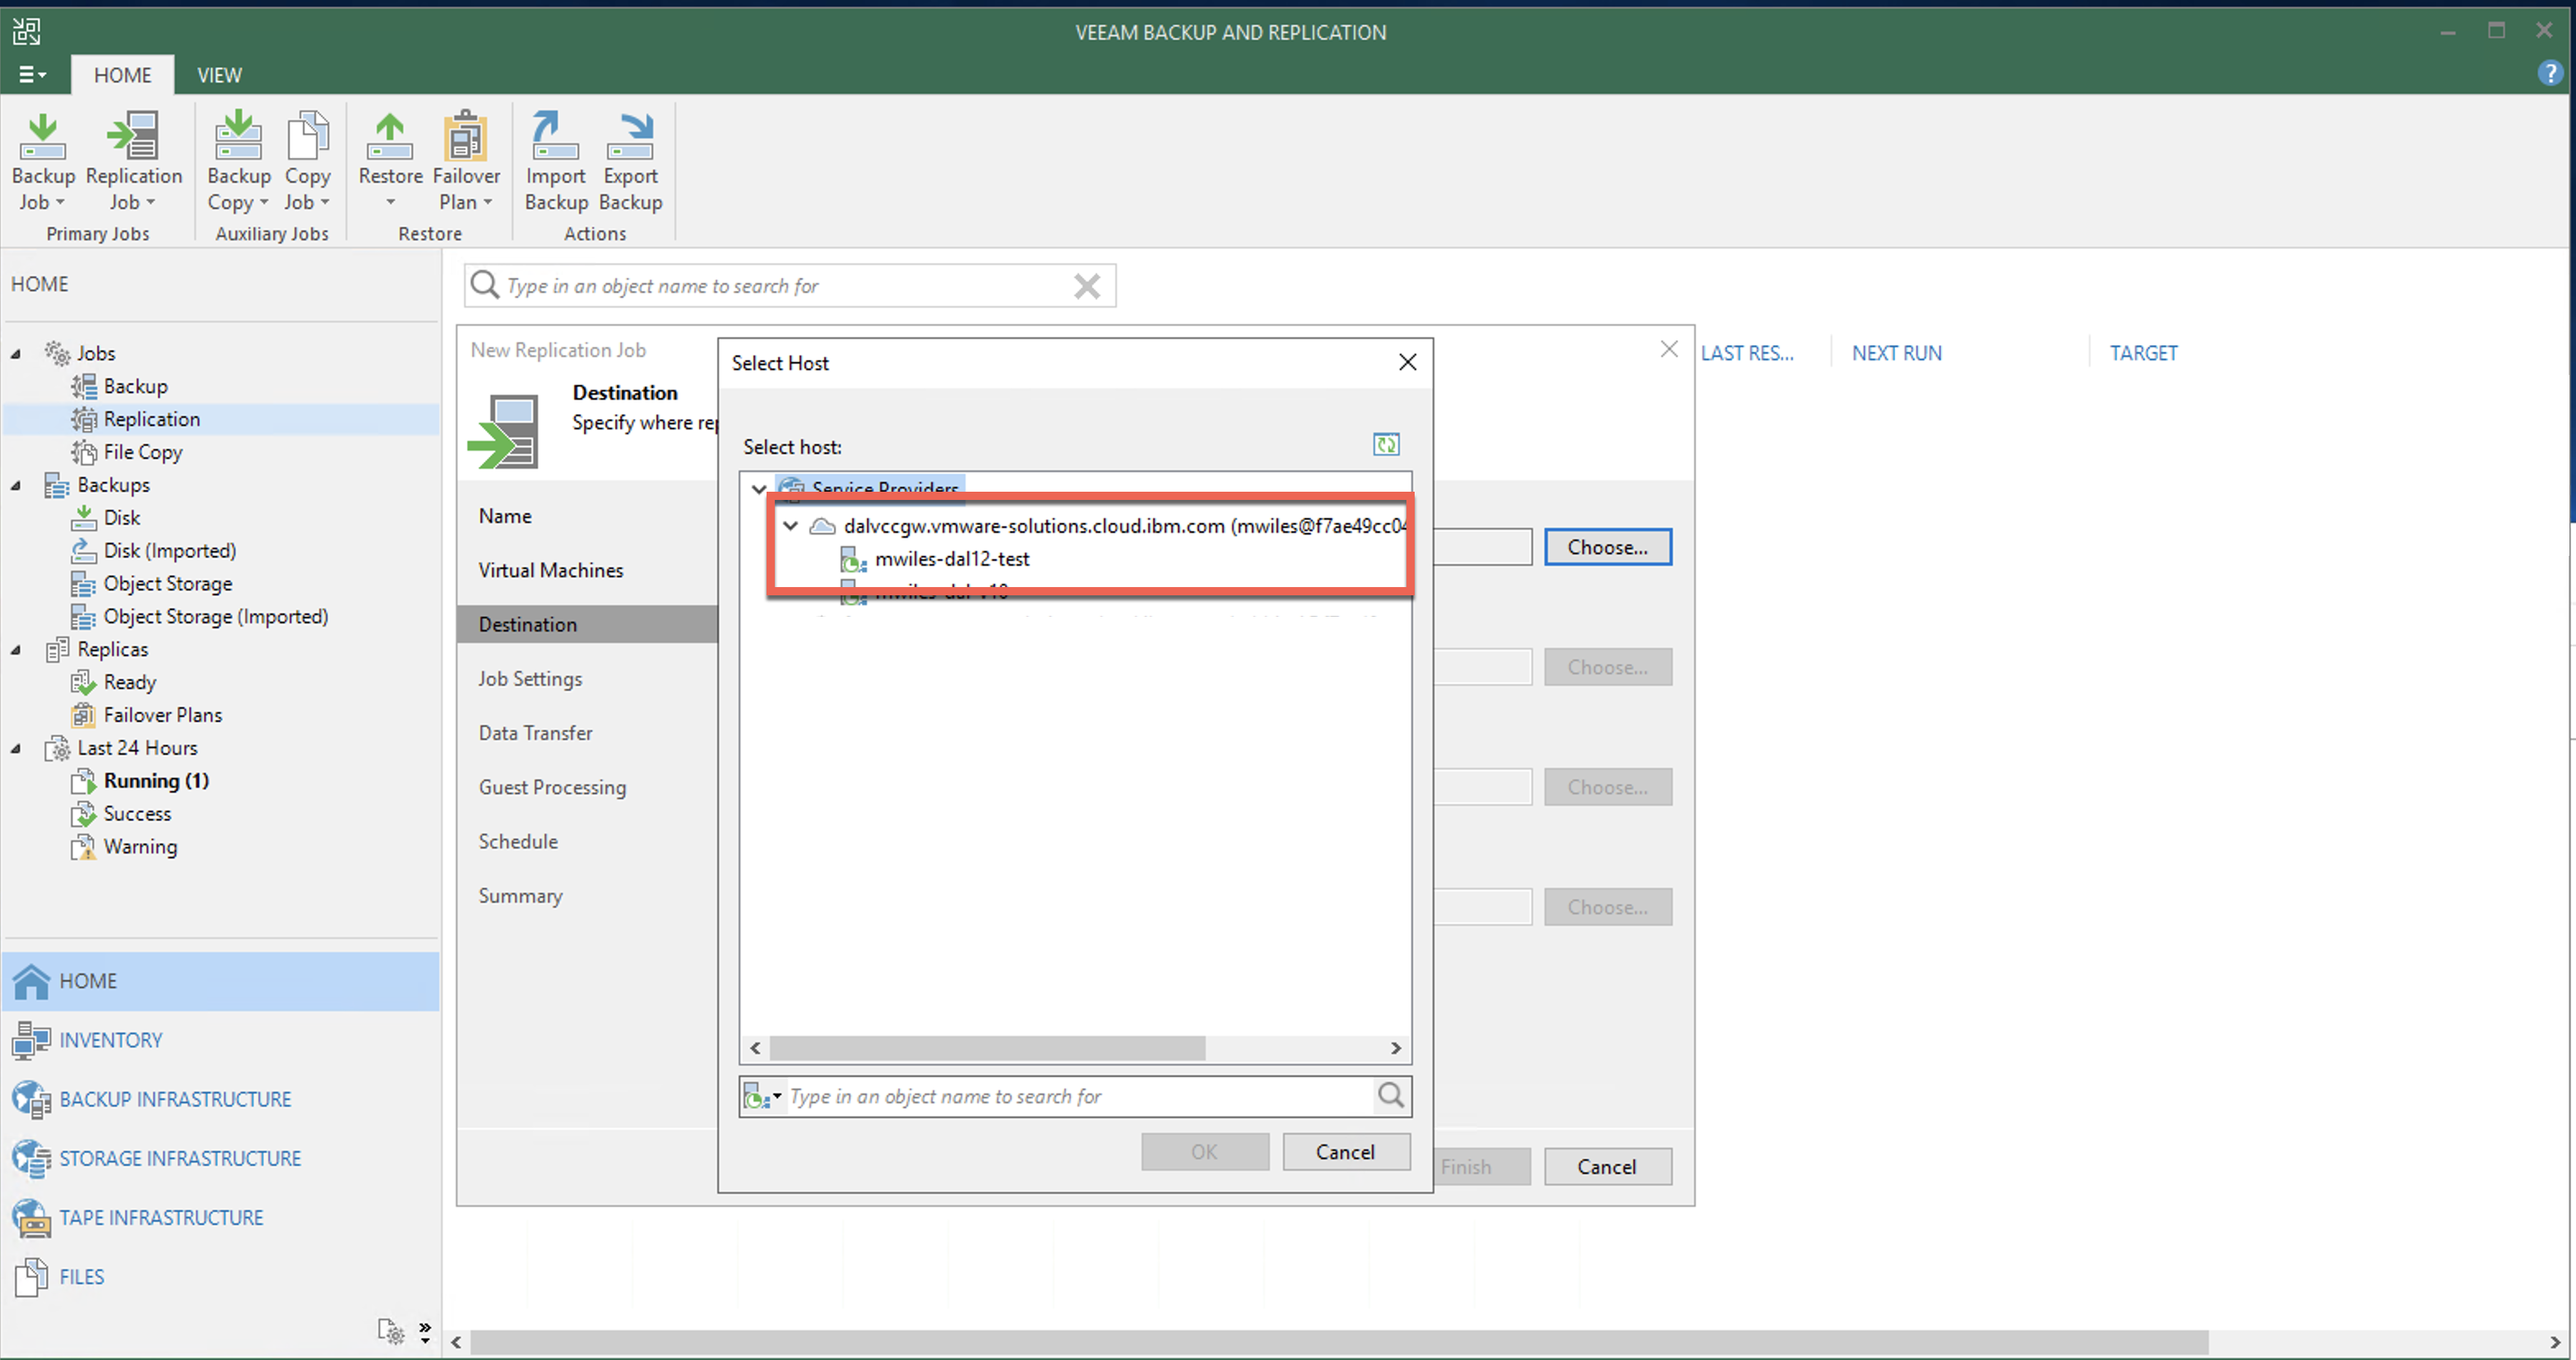Open the host type filter dropdown
The height and width of the screenshot is (1360, 2576).
[764, 1097]
